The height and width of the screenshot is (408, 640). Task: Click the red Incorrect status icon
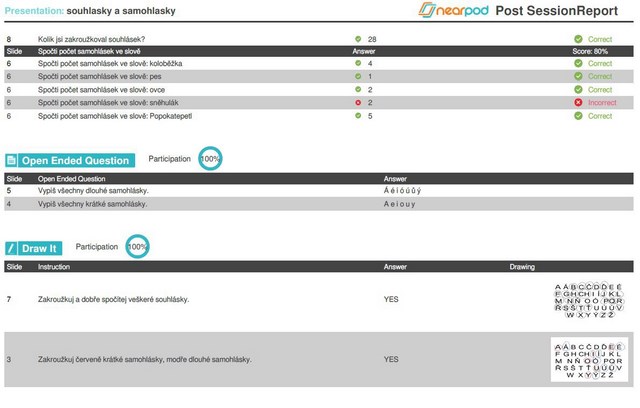pyautogui.click(x=578, y=102)
